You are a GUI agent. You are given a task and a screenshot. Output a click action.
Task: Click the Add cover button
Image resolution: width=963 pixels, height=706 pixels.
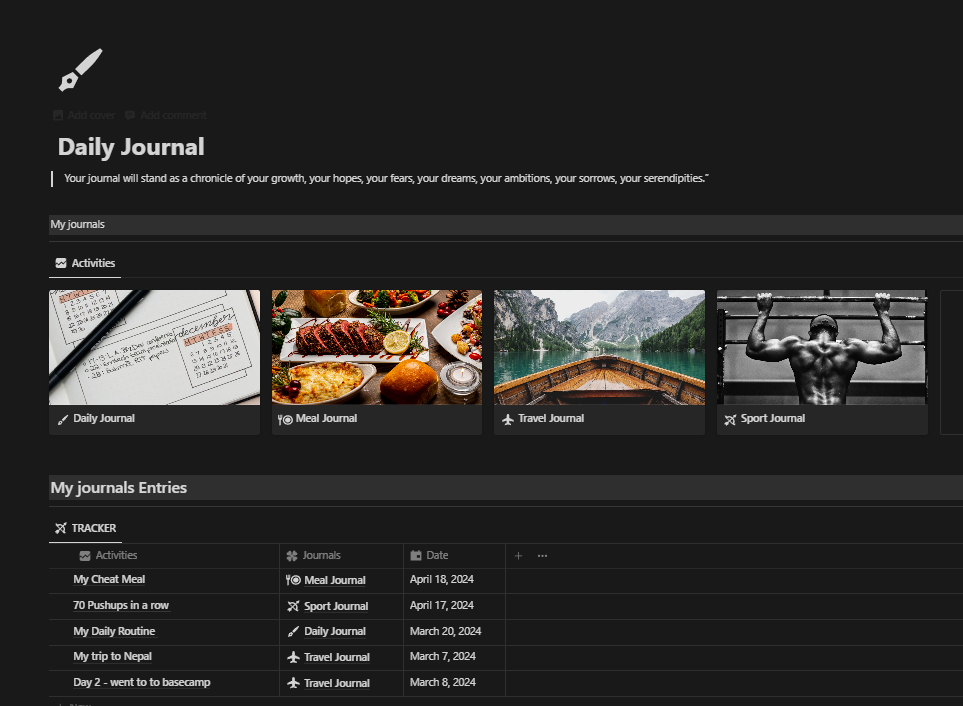point(83,115)
